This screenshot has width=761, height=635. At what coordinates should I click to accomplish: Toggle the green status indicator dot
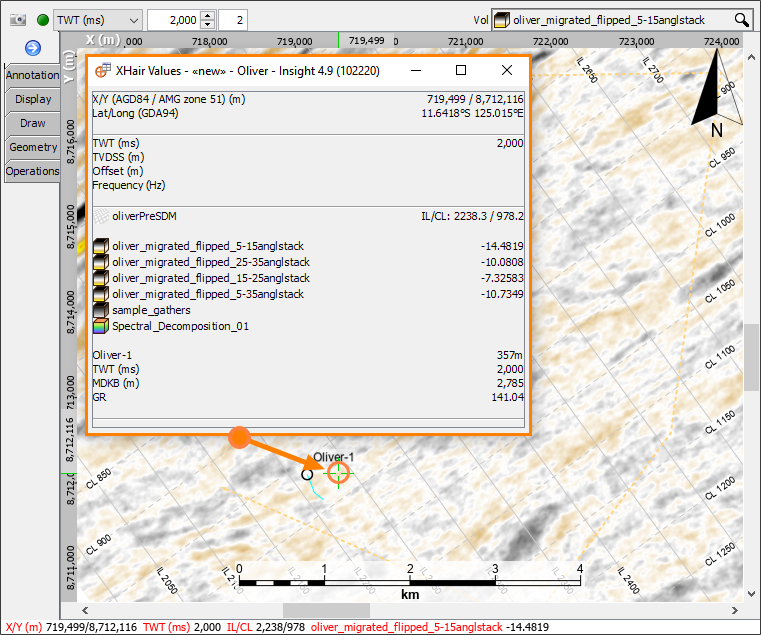click(43, 20)
